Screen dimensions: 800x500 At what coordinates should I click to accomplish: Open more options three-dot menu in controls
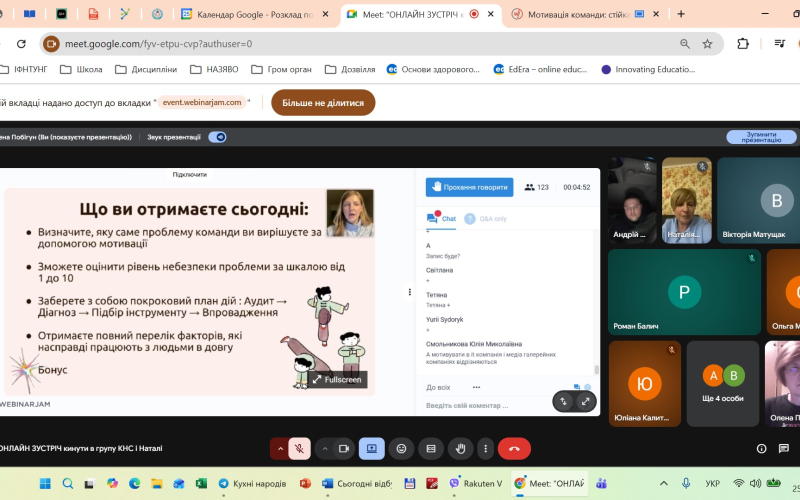click(x=485, y=449)
